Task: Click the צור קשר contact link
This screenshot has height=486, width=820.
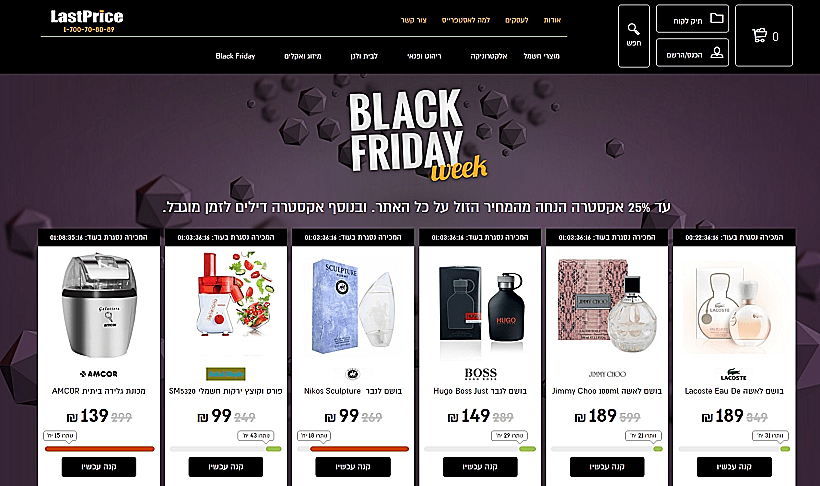Action: pyautogui.click(x=414, y=20)
